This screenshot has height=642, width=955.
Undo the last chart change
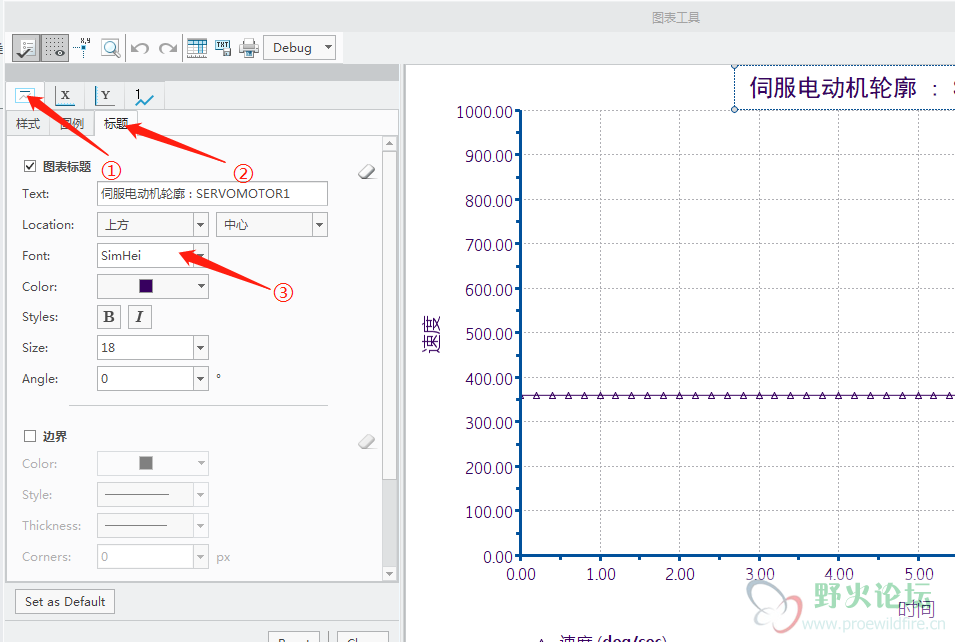point(140,48)
